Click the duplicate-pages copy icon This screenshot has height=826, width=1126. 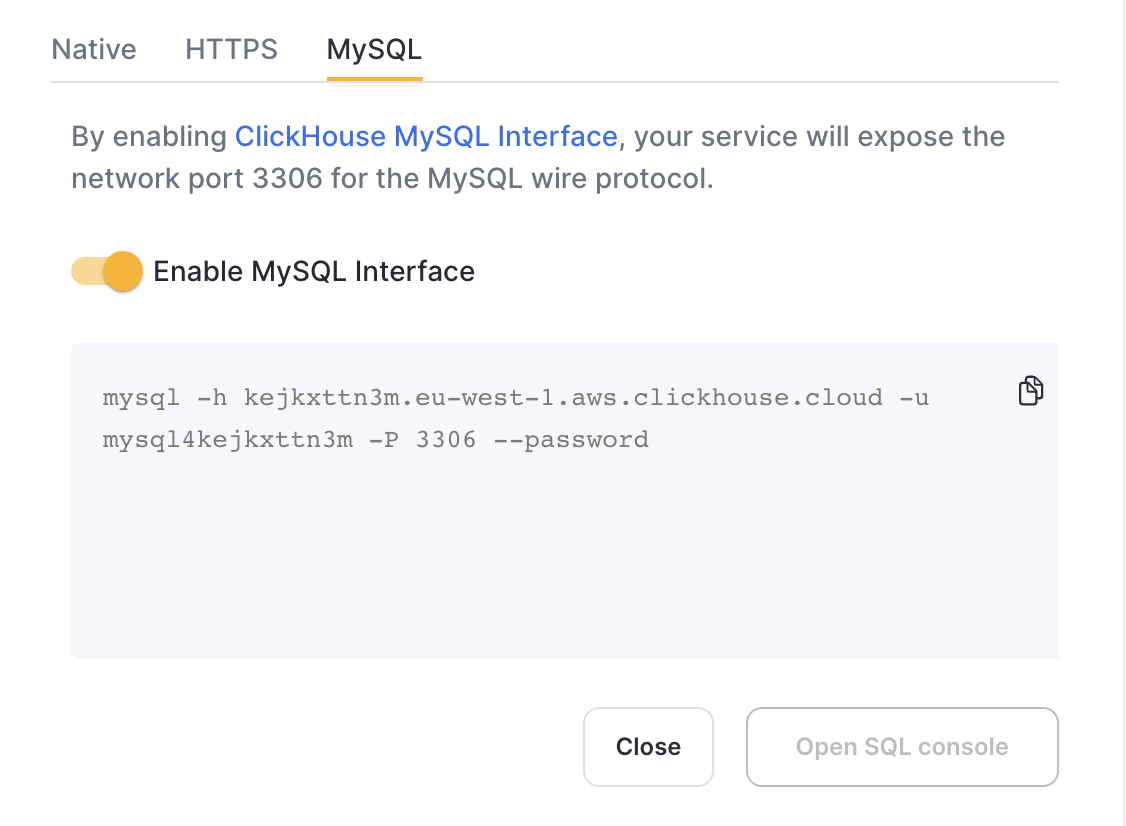(1029, 390)
